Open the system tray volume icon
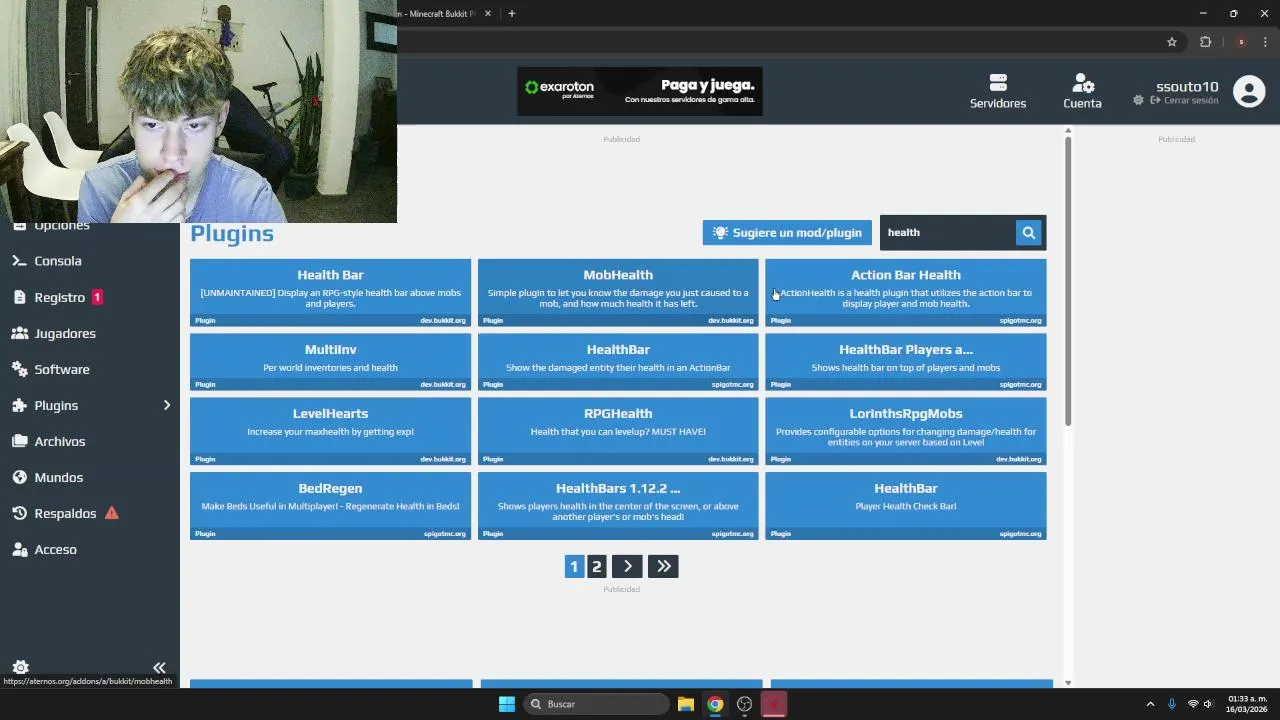1280x720 pixels. [x=1208, y=704]
